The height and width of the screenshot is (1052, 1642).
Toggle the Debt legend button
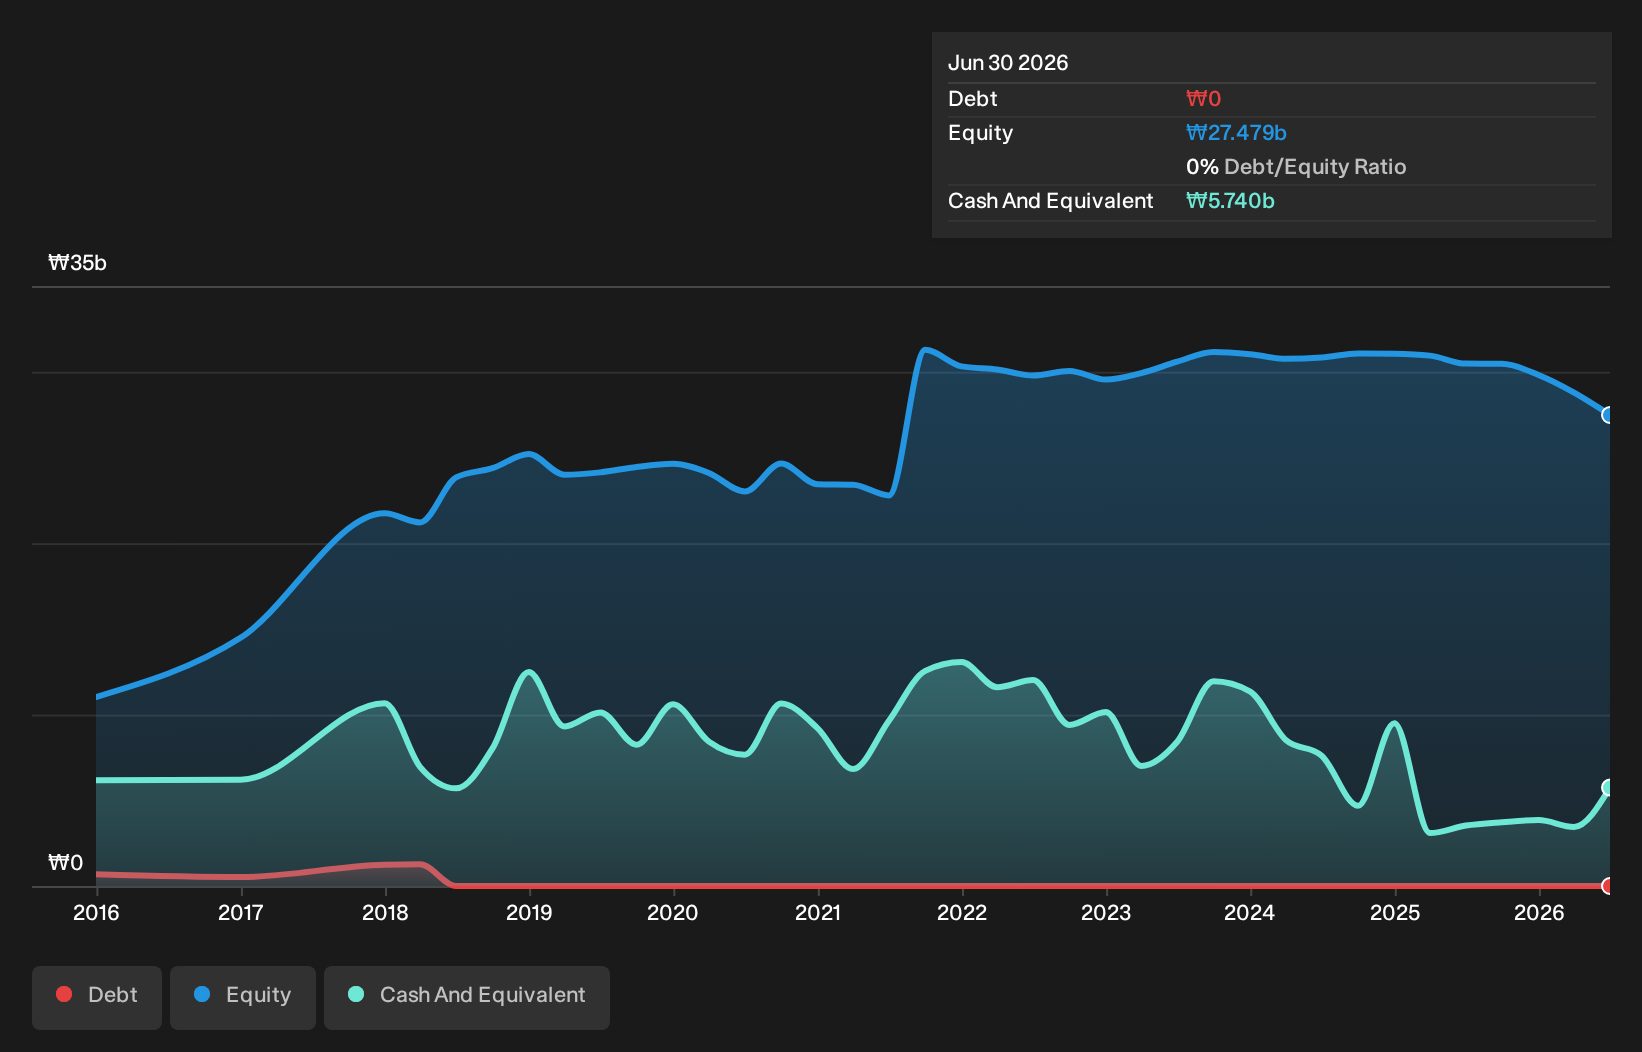(97, 997)
